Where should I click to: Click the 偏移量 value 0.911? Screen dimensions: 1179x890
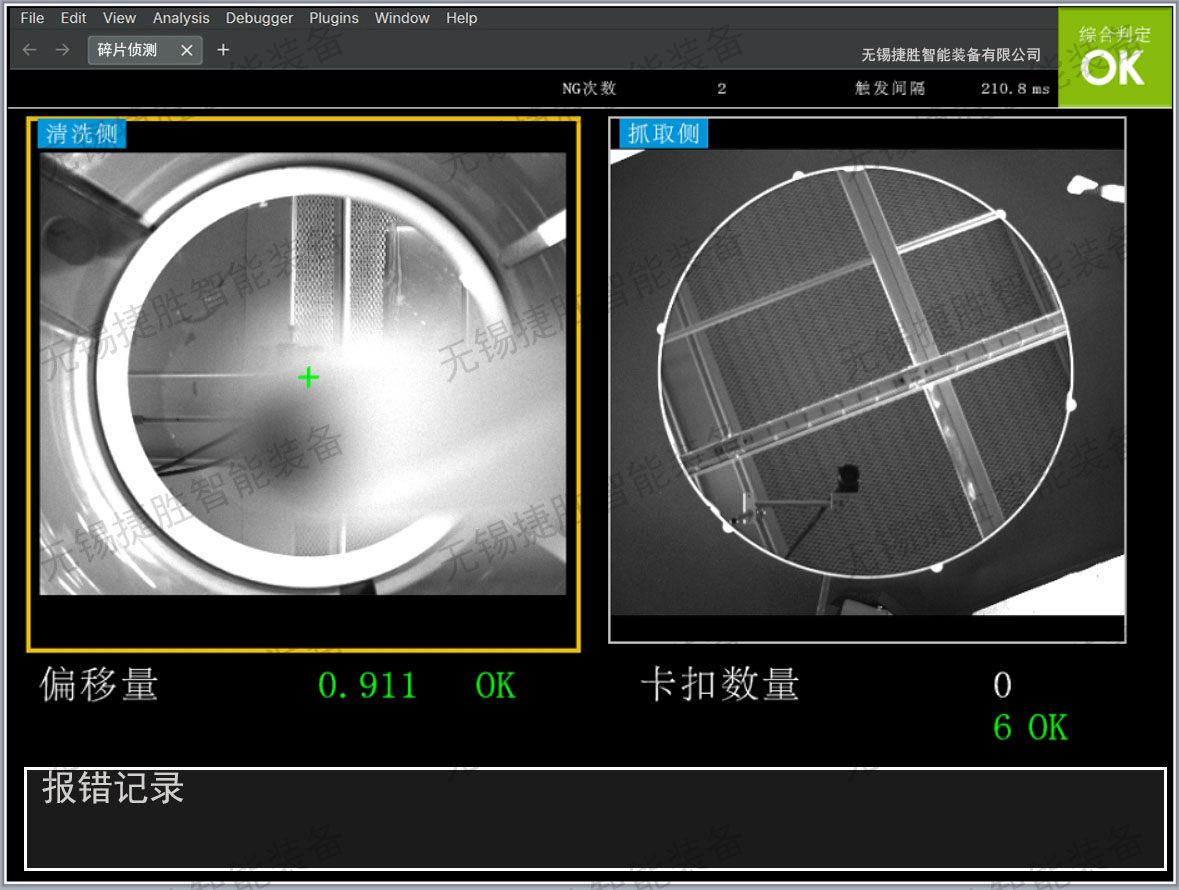(367, 686)
